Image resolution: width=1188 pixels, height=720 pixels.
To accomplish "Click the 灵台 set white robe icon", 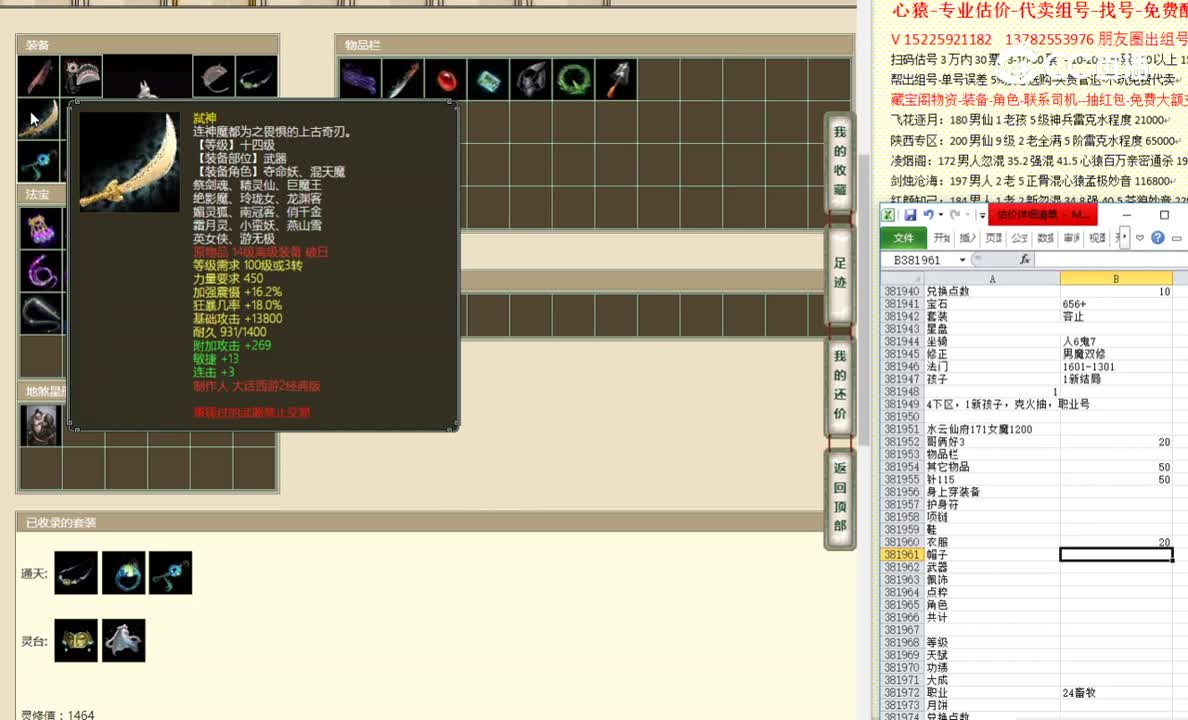I will 123,640.
